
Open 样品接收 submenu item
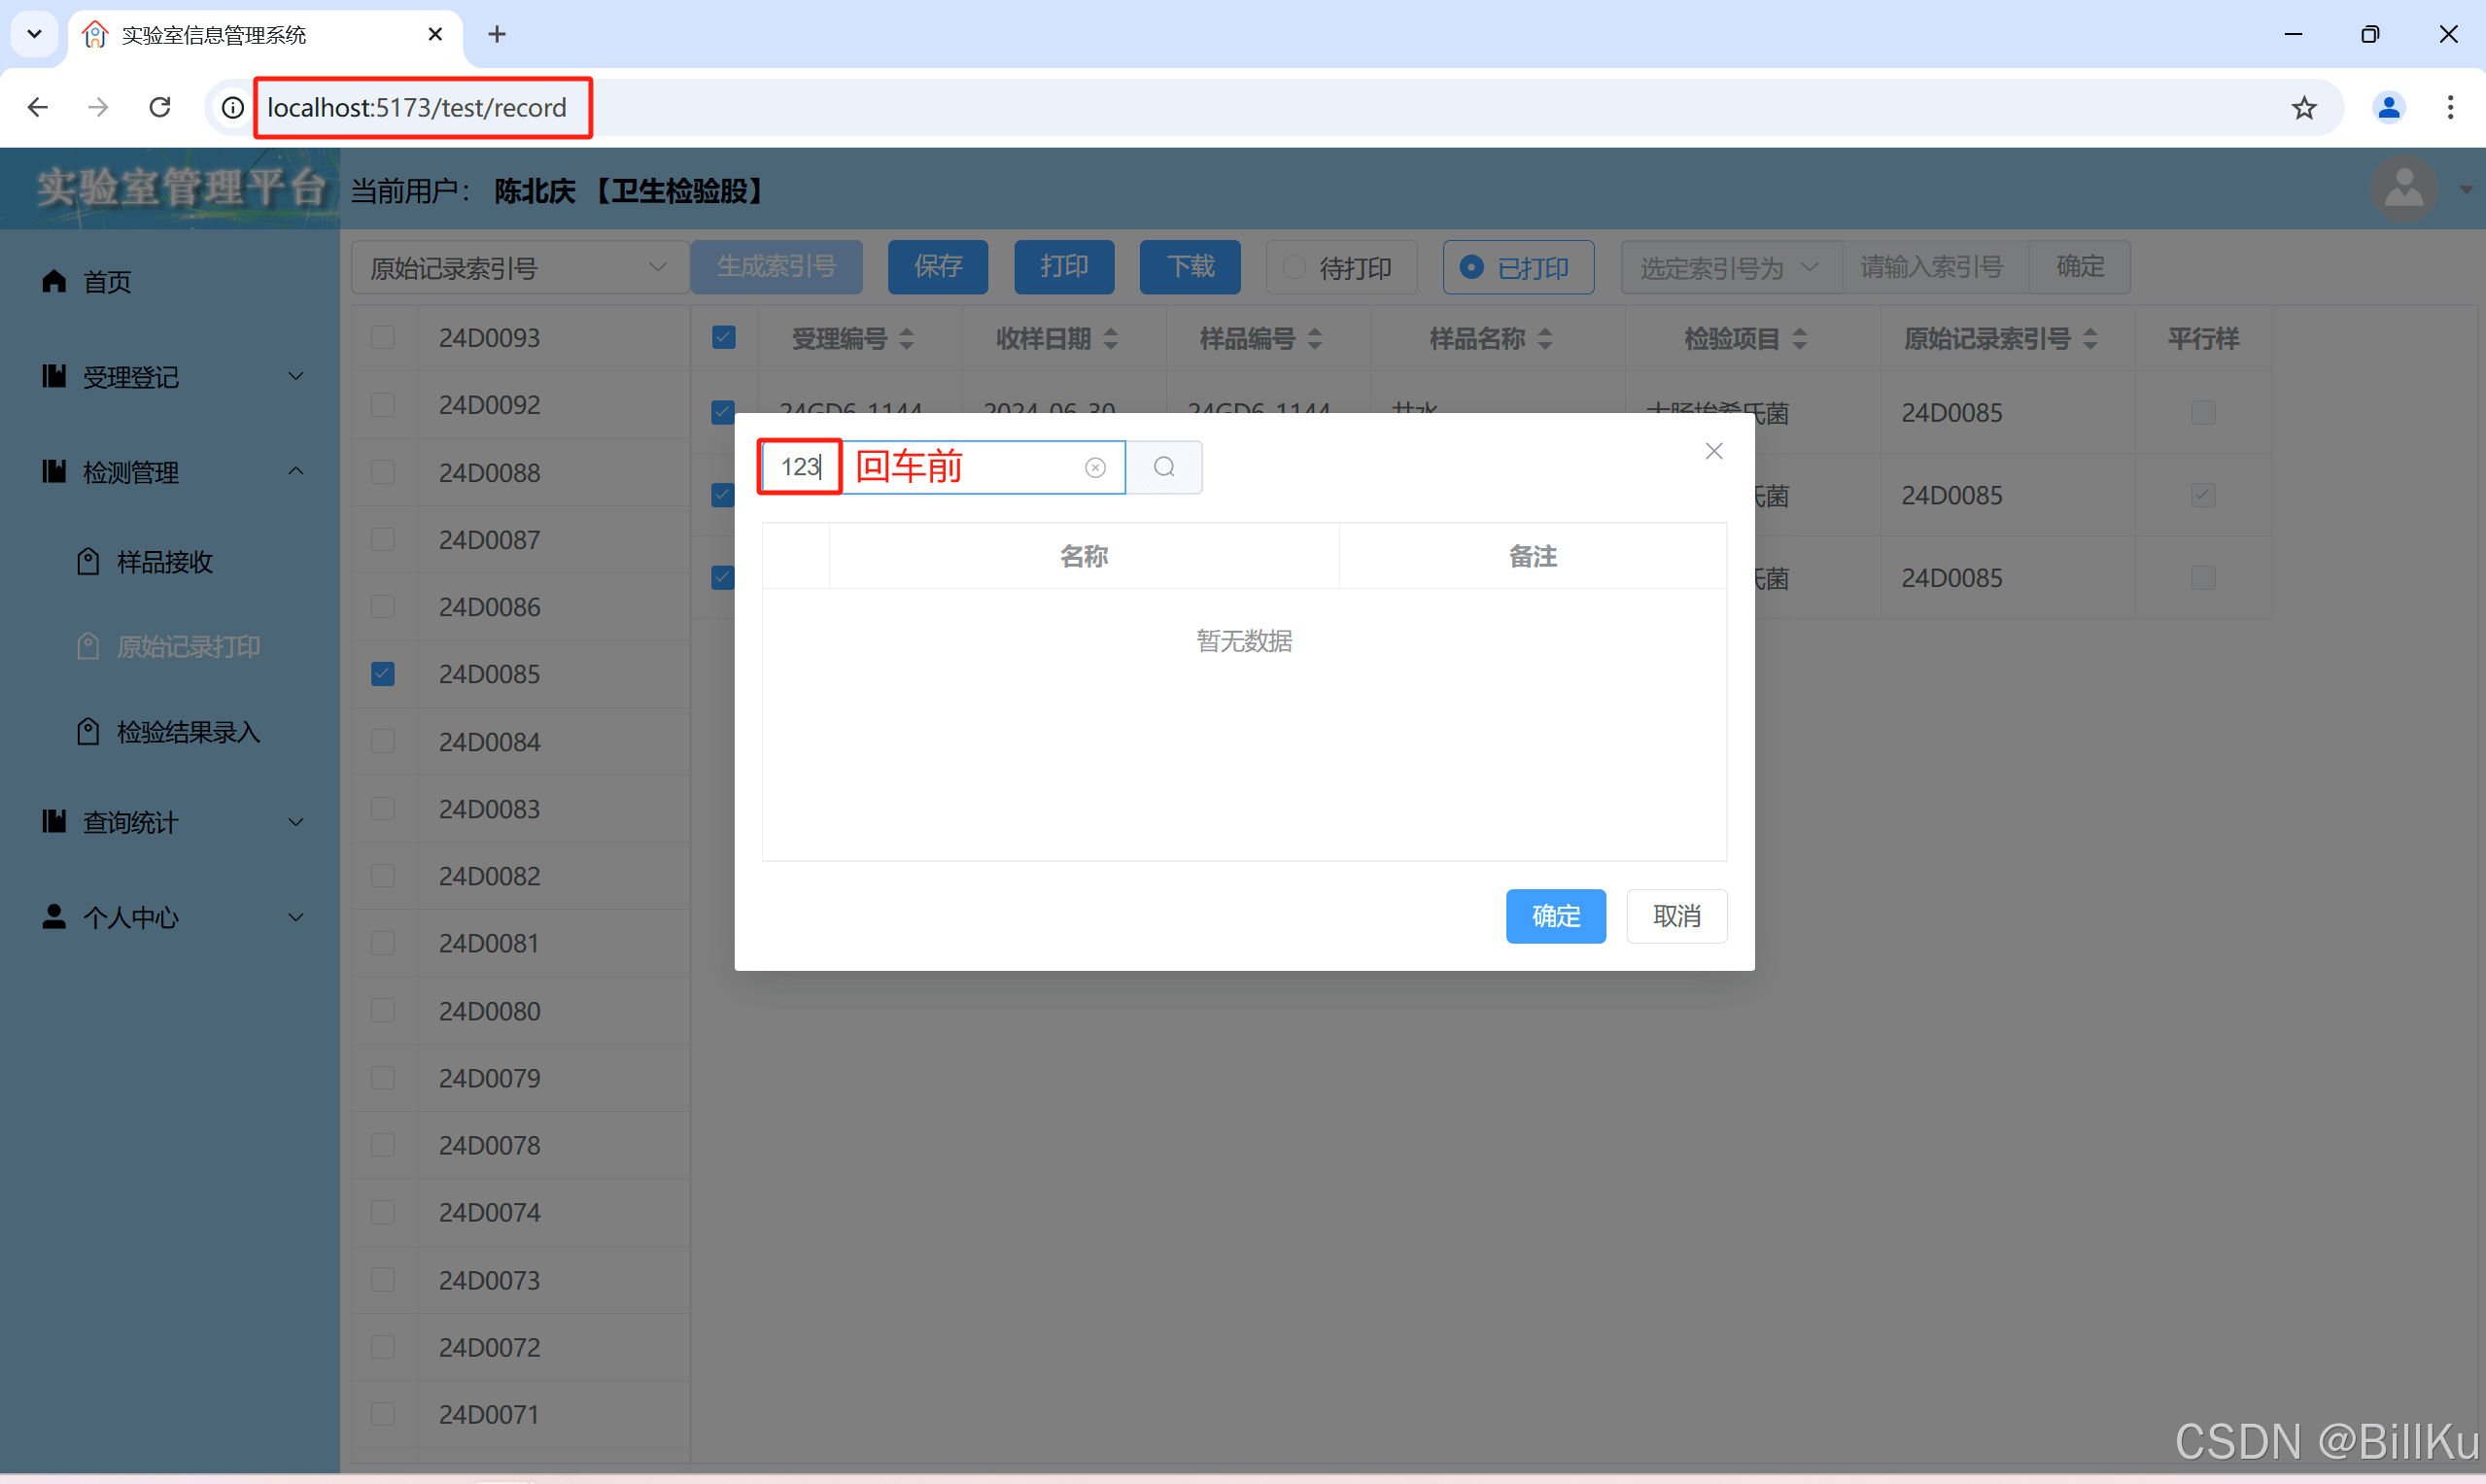(x=170, y=562)
